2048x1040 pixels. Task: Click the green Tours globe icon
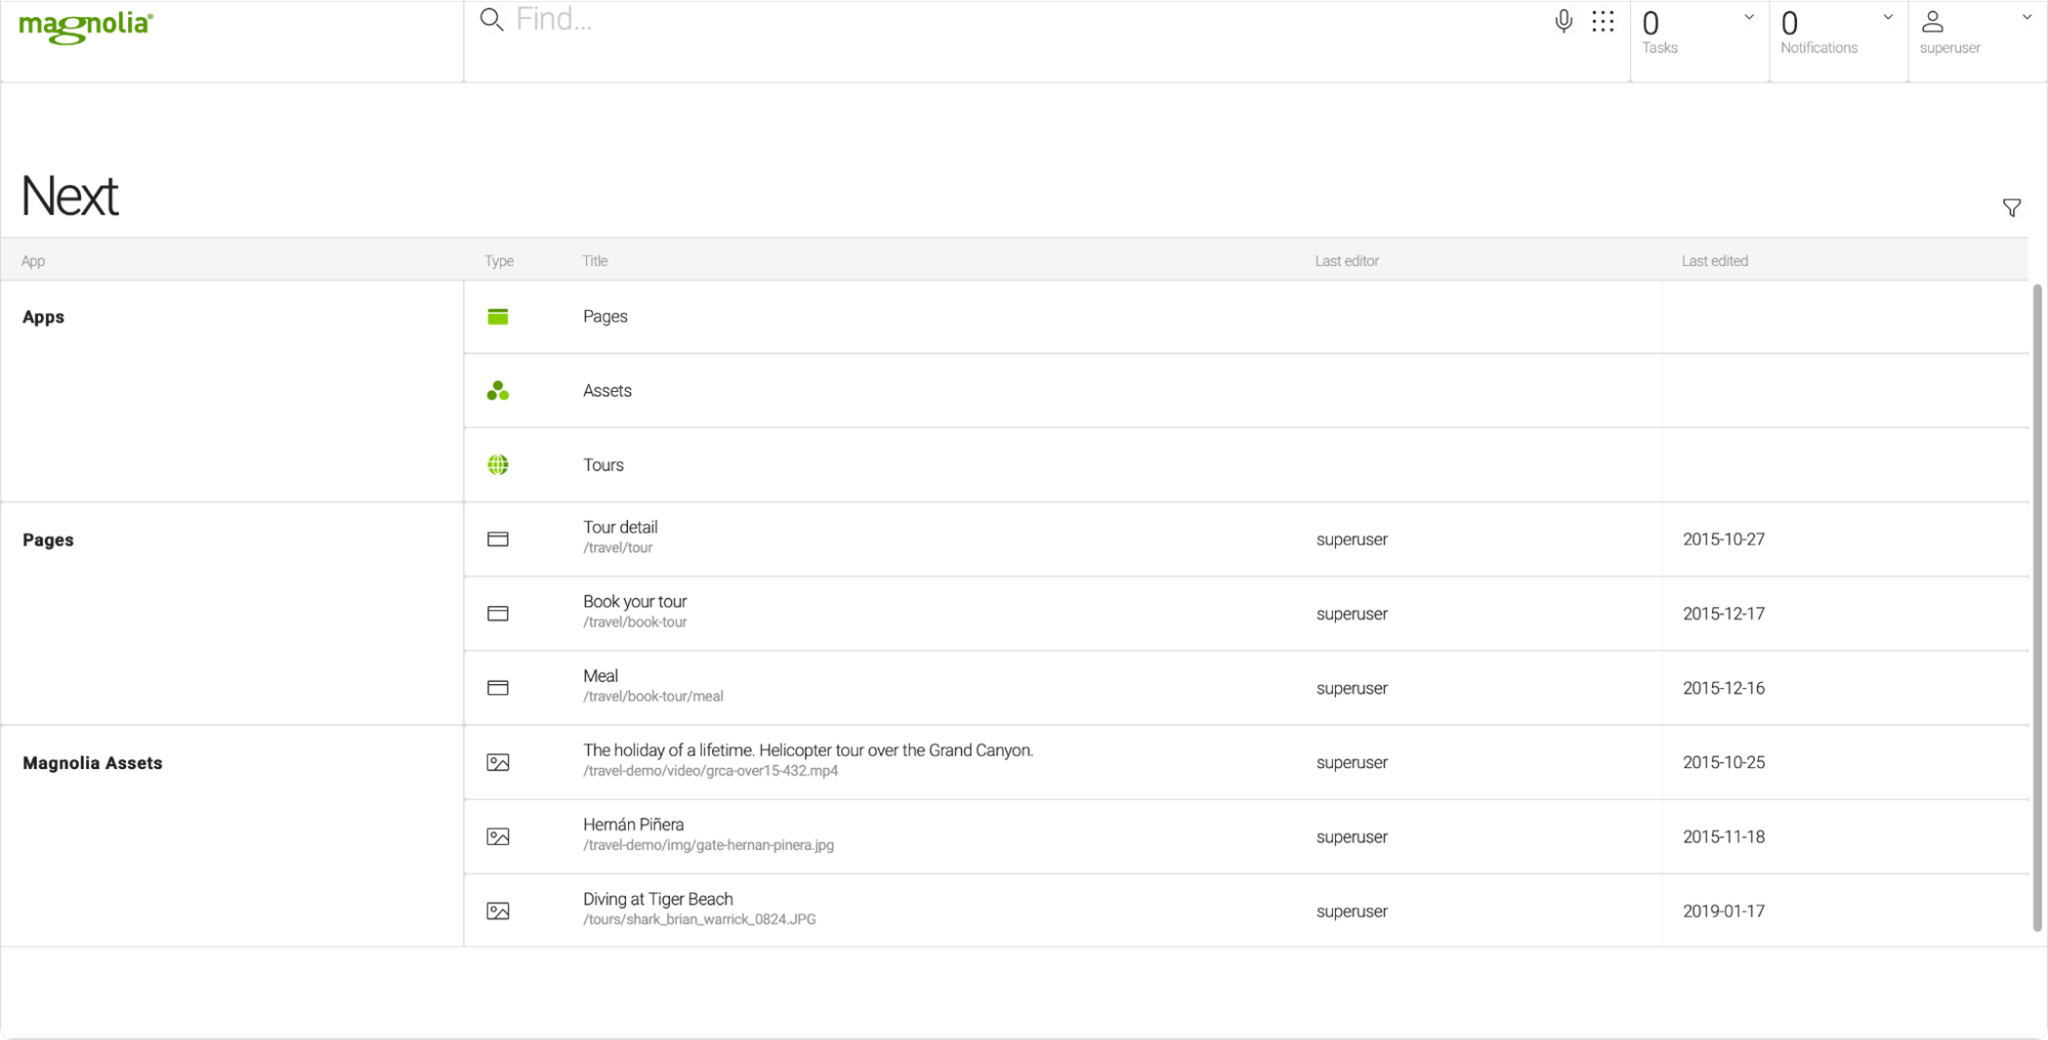coord(497,465)
